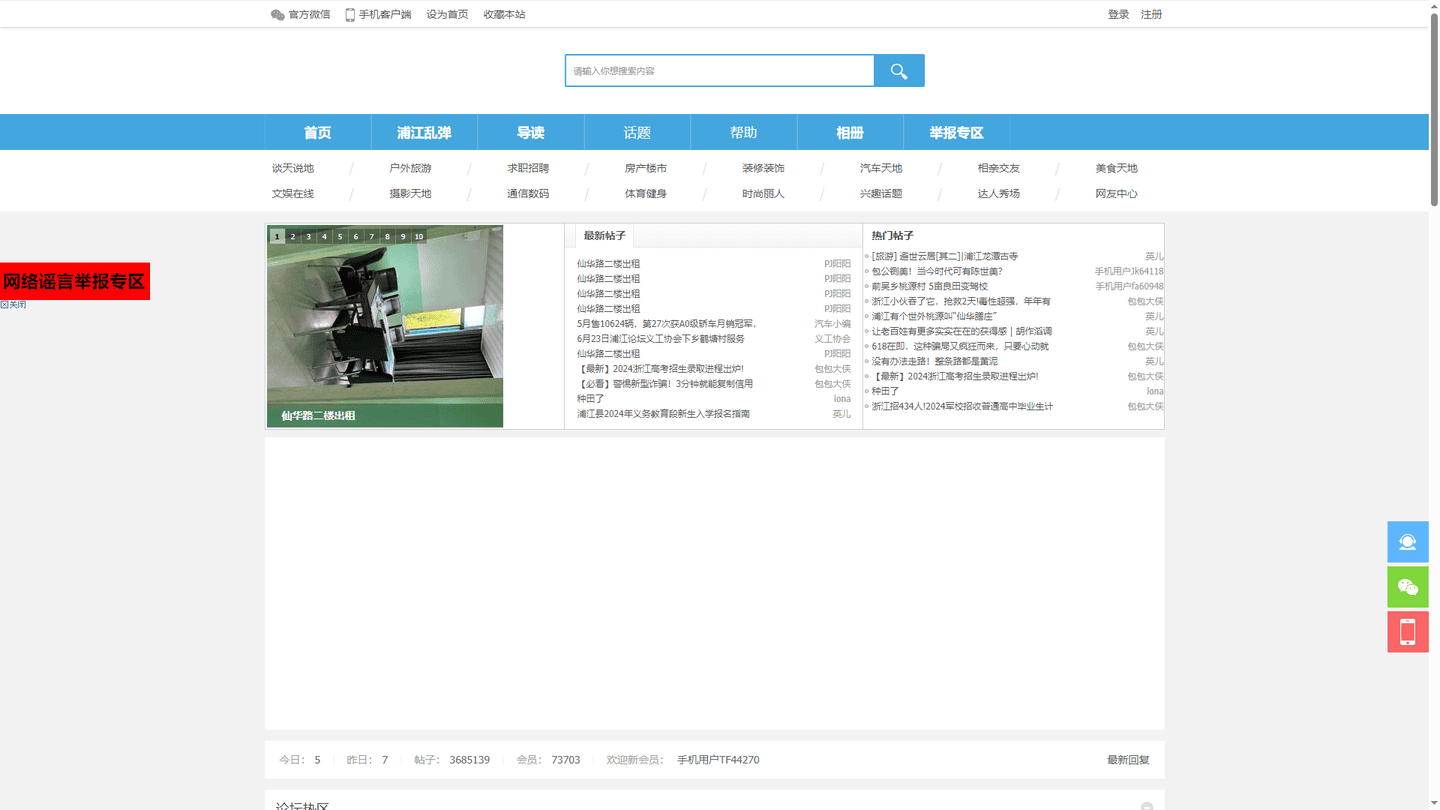Select slide number 2 in slideshow
The width and height of the screenshot is (1440, 810).
click(293, 237)
